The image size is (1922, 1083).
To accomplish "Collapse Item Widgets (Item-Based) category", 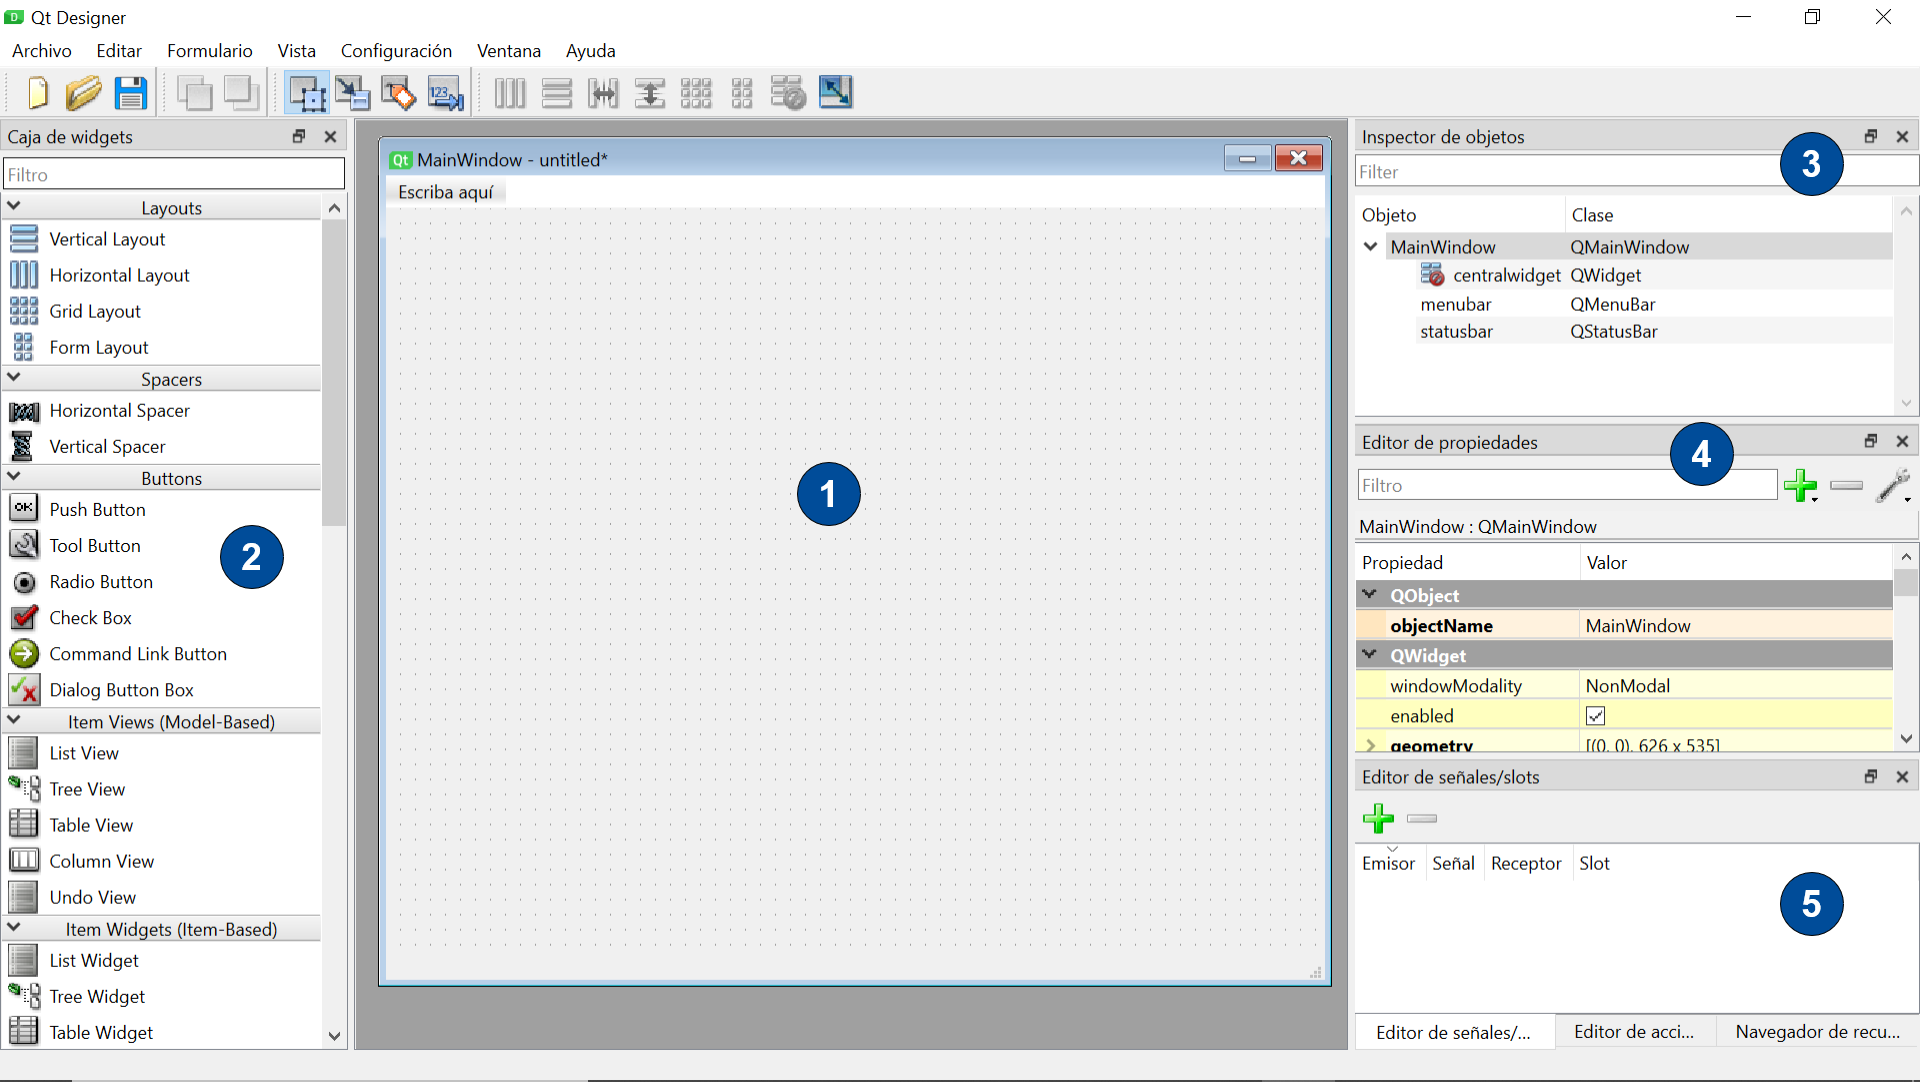I will point(14,928).
